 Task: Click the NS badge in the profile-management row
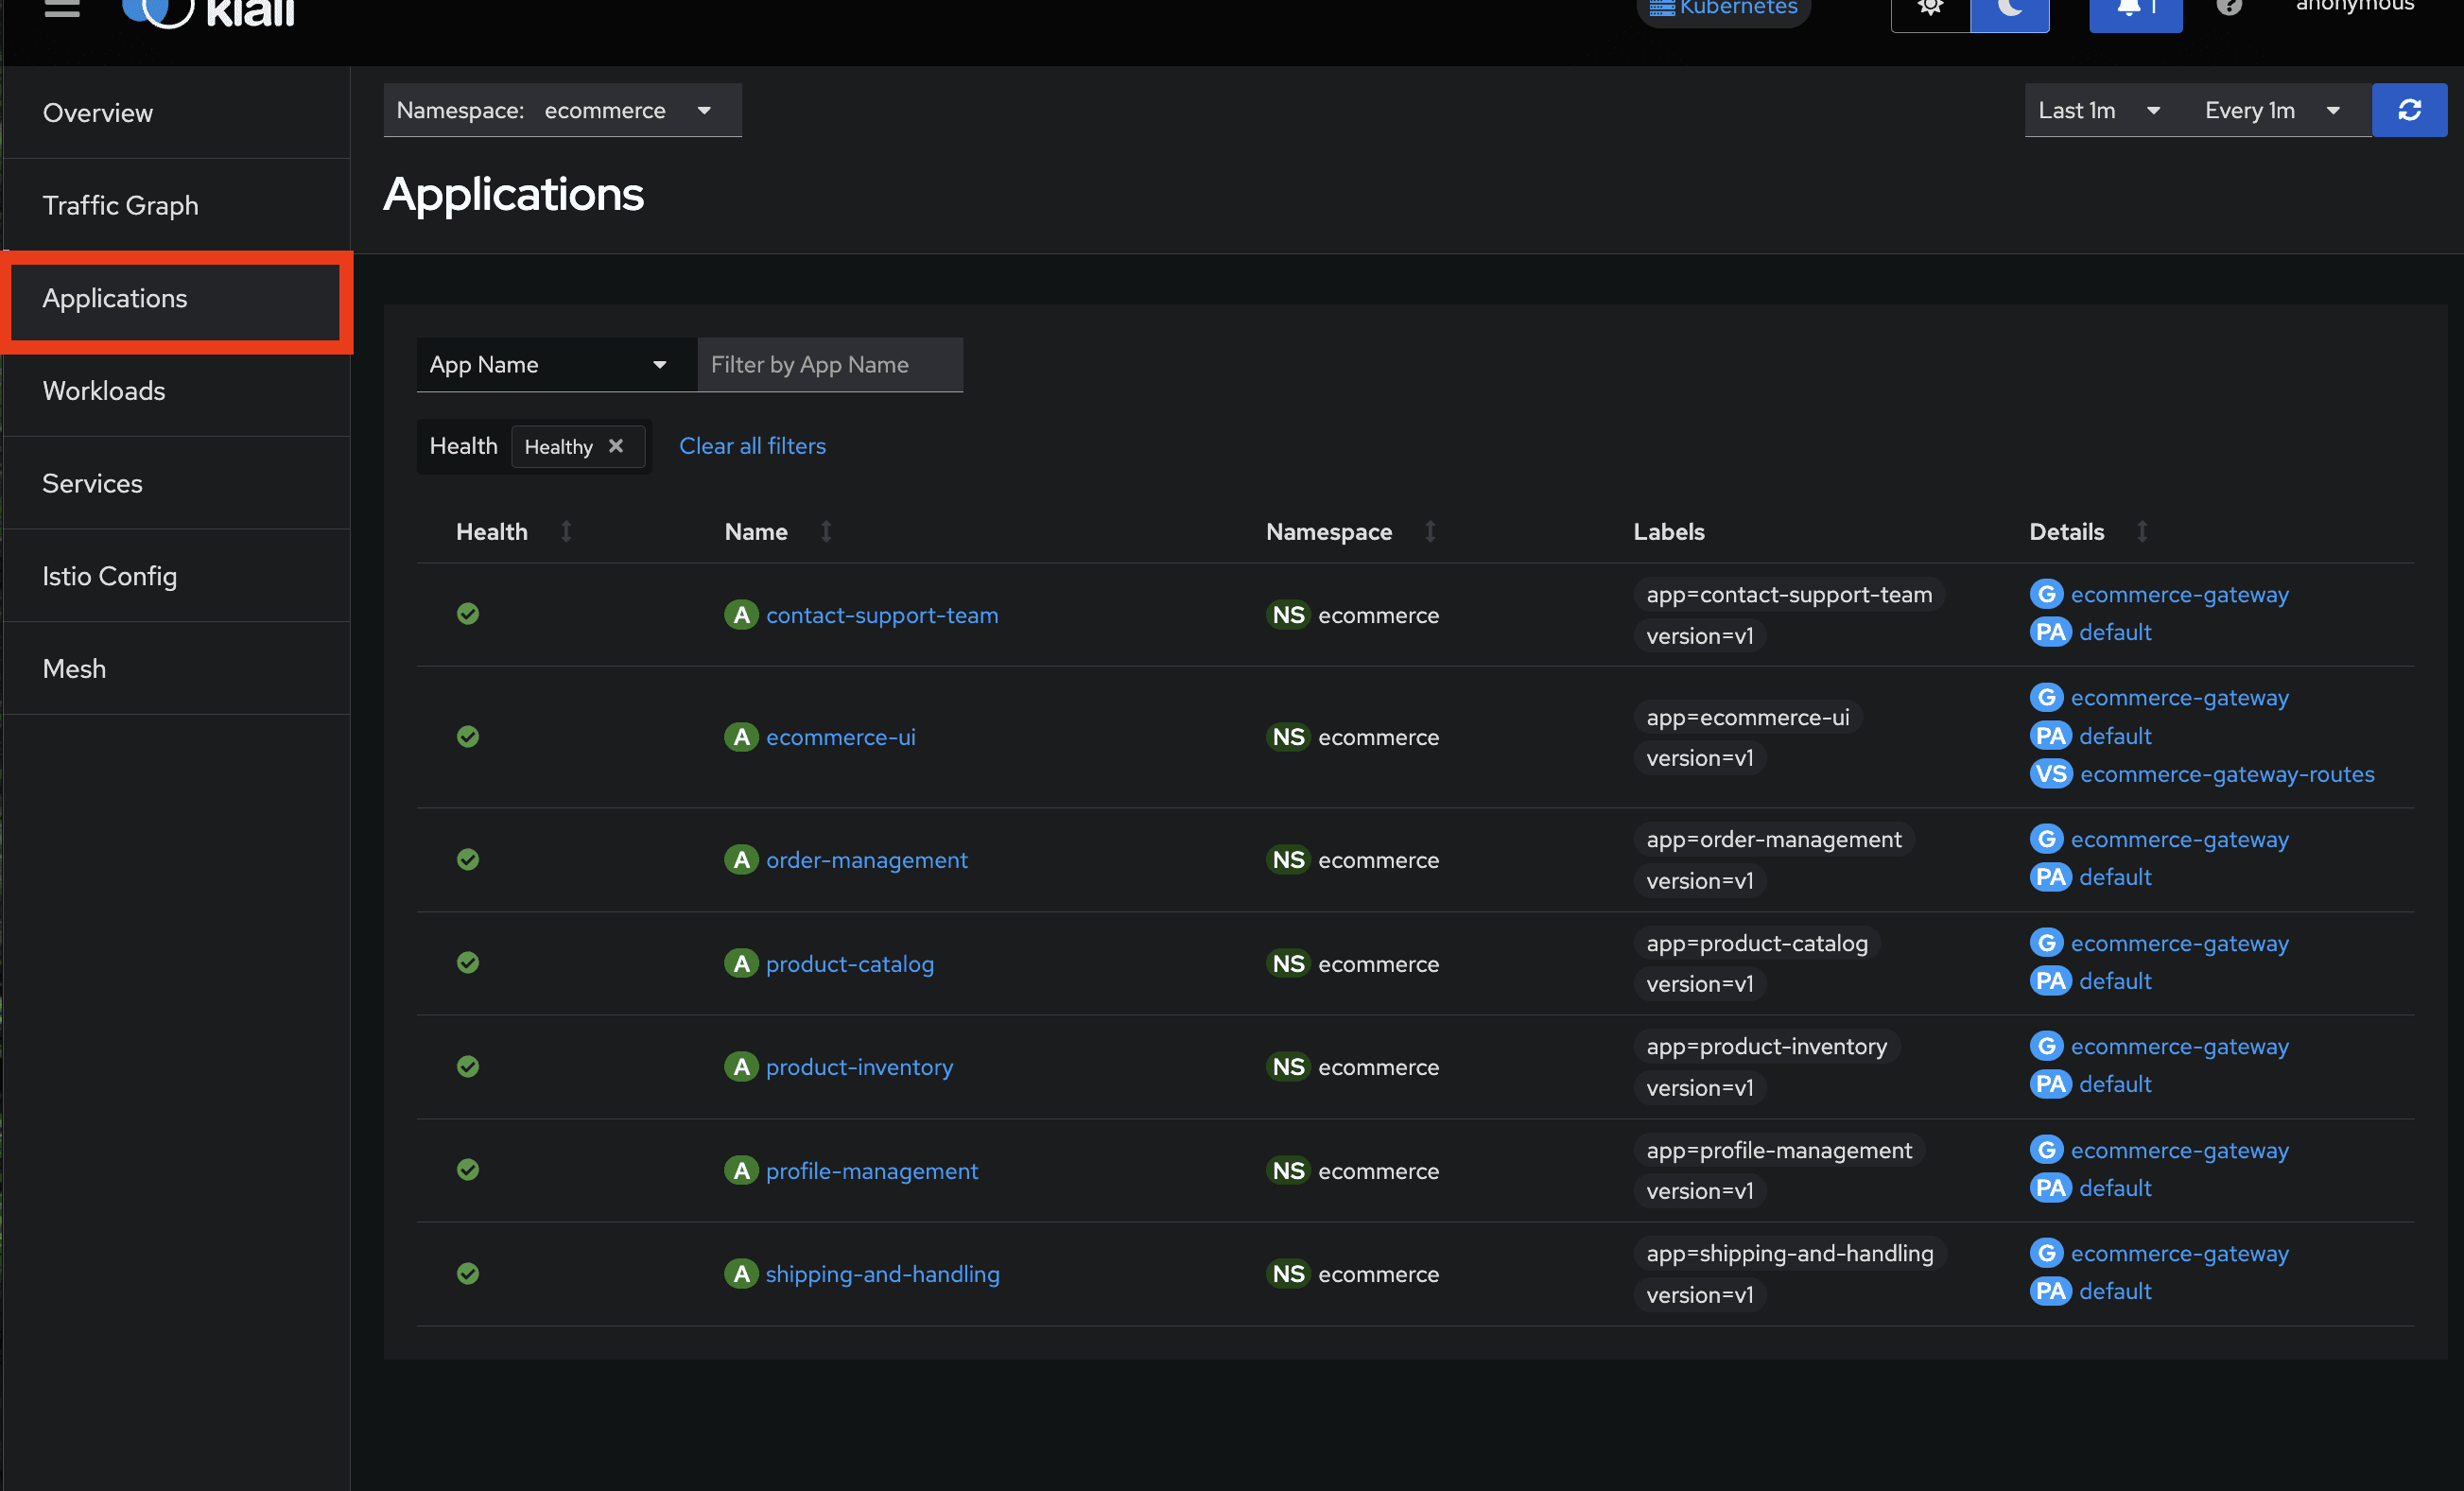[1288, 1171]
